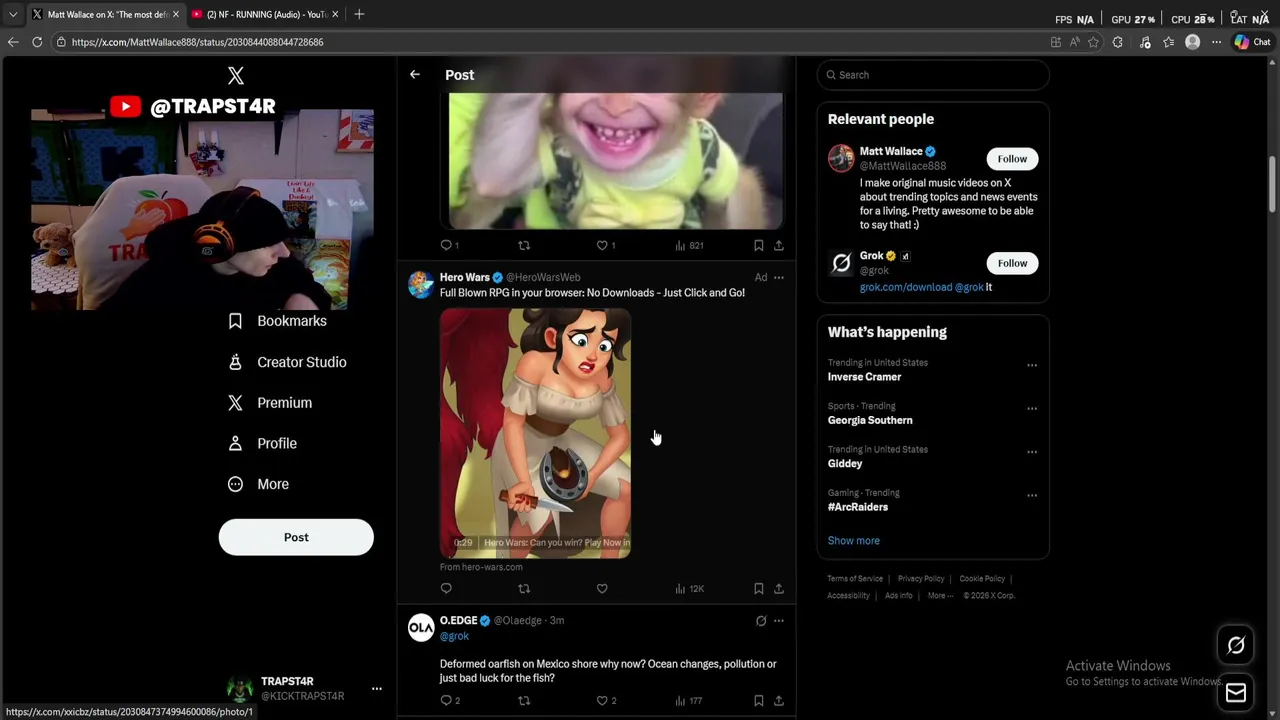View analytics showing 821 views
The image size is (1280, 720).
coord(689,245)
